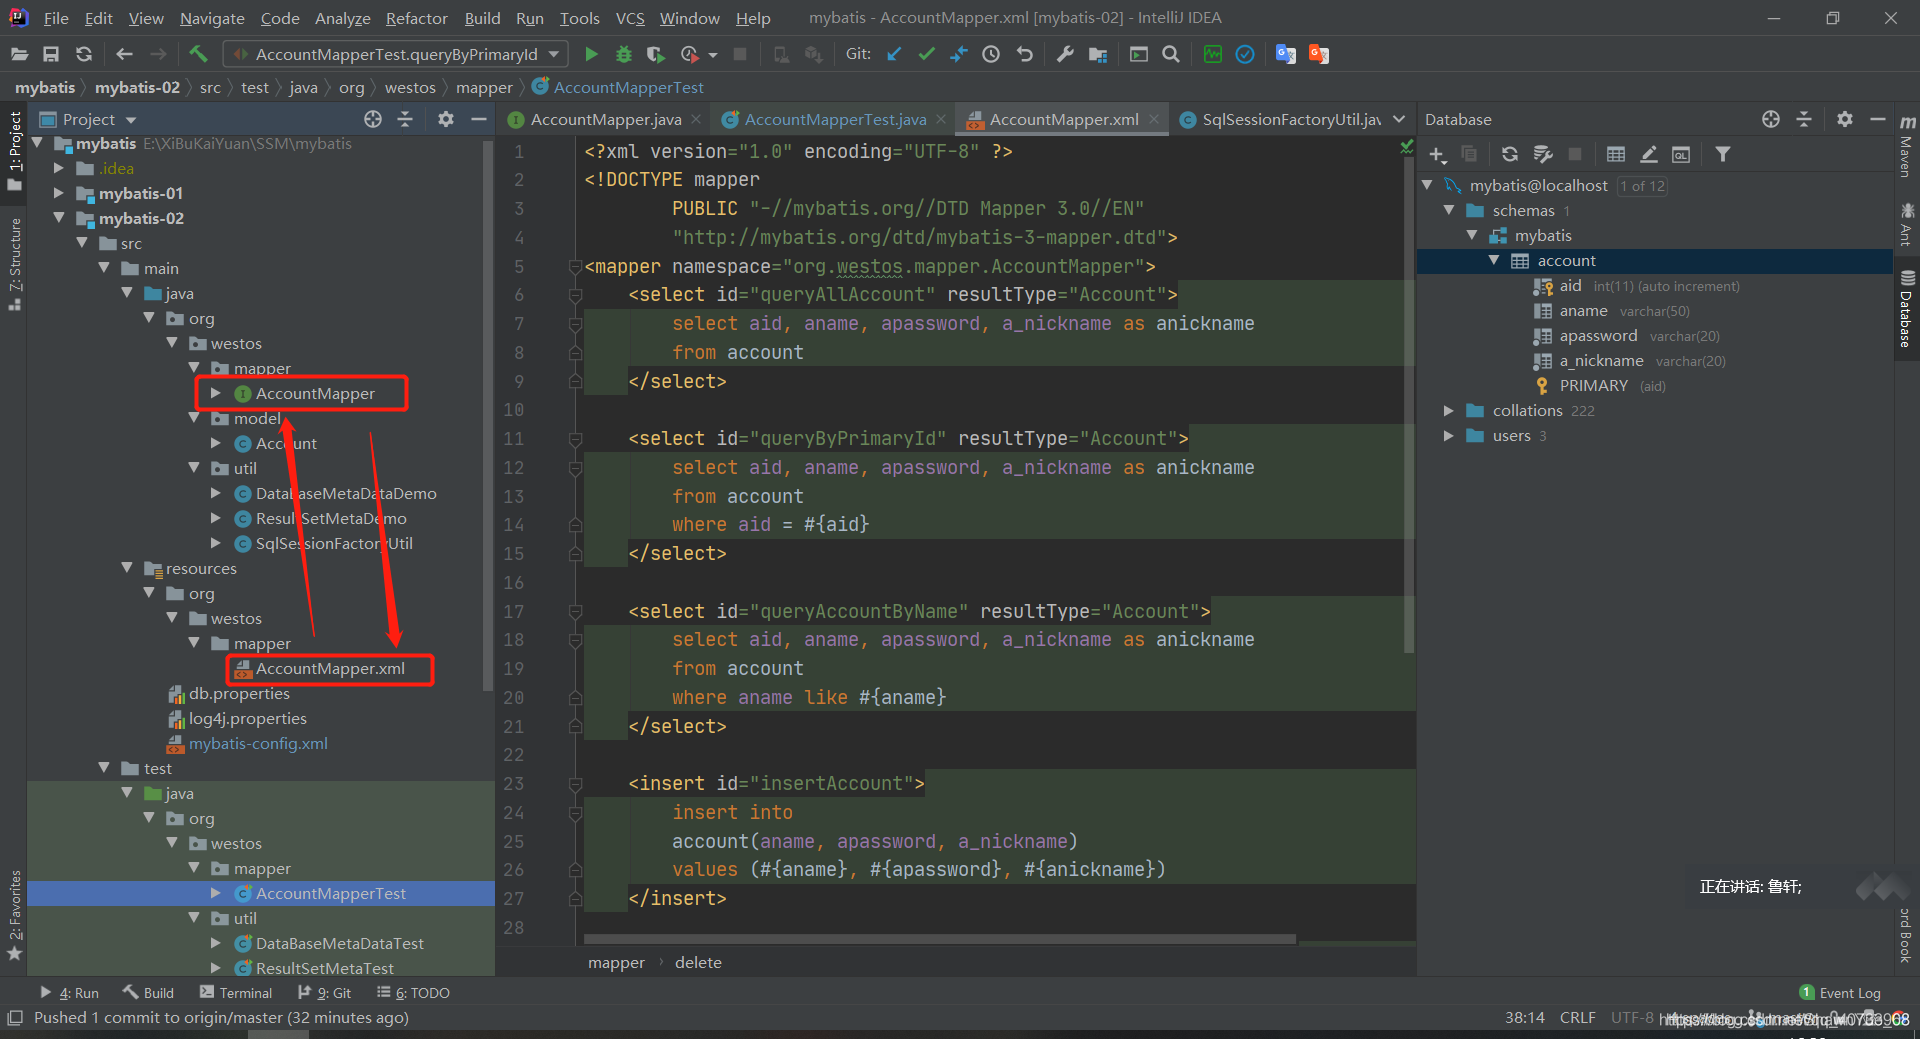The image size is (1920, 1039).
Task: Build project with the hammer icon
Action: pyautogui.click(x=198, y=54)
